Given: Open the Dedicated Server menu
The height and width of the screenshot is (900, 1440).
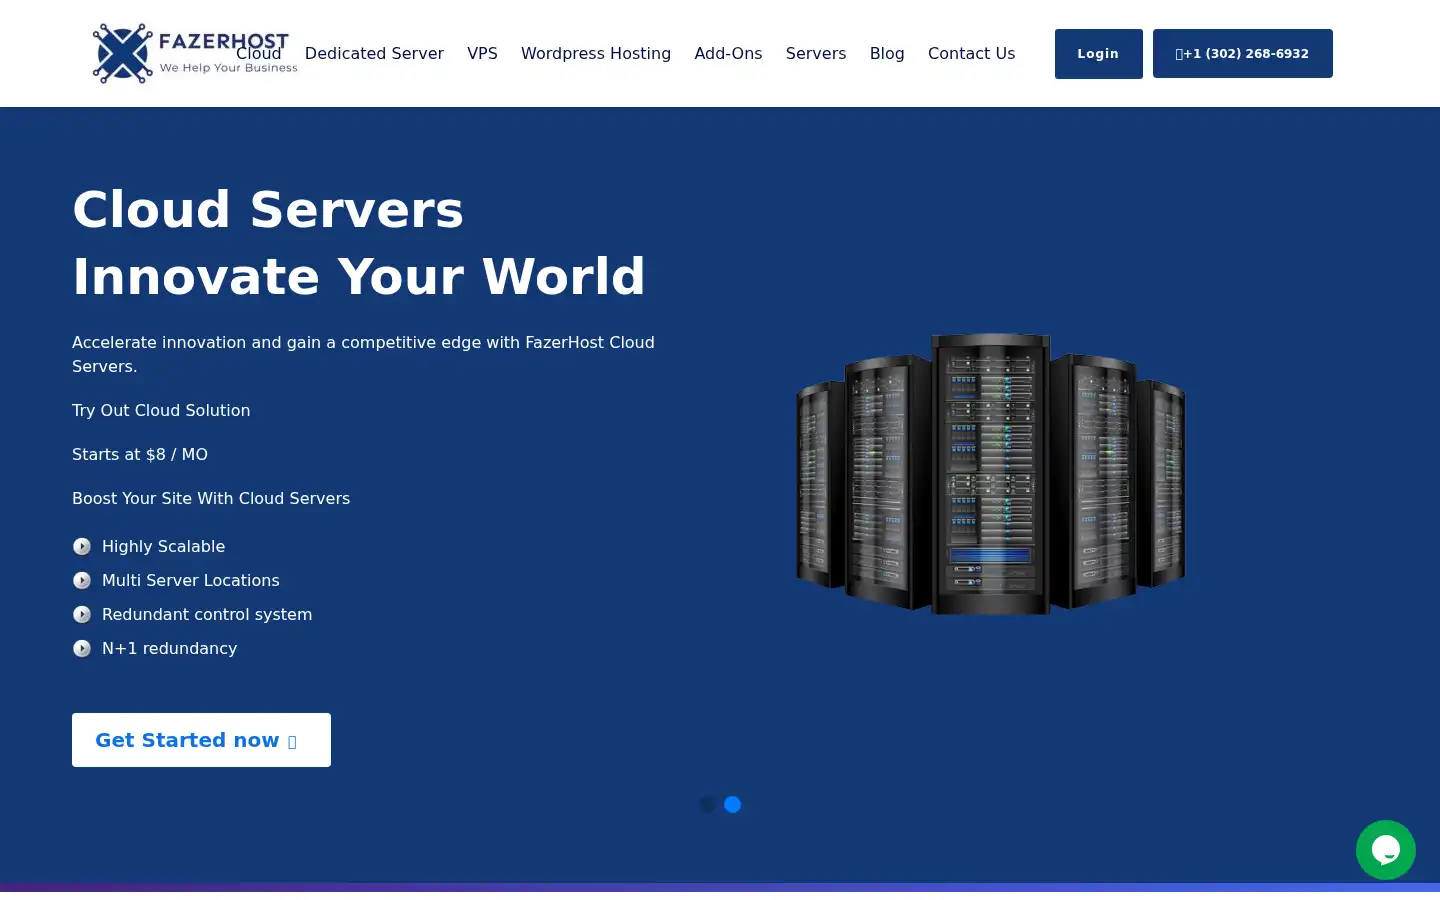Looking at the screenshot, I should [x=374, y=54].
